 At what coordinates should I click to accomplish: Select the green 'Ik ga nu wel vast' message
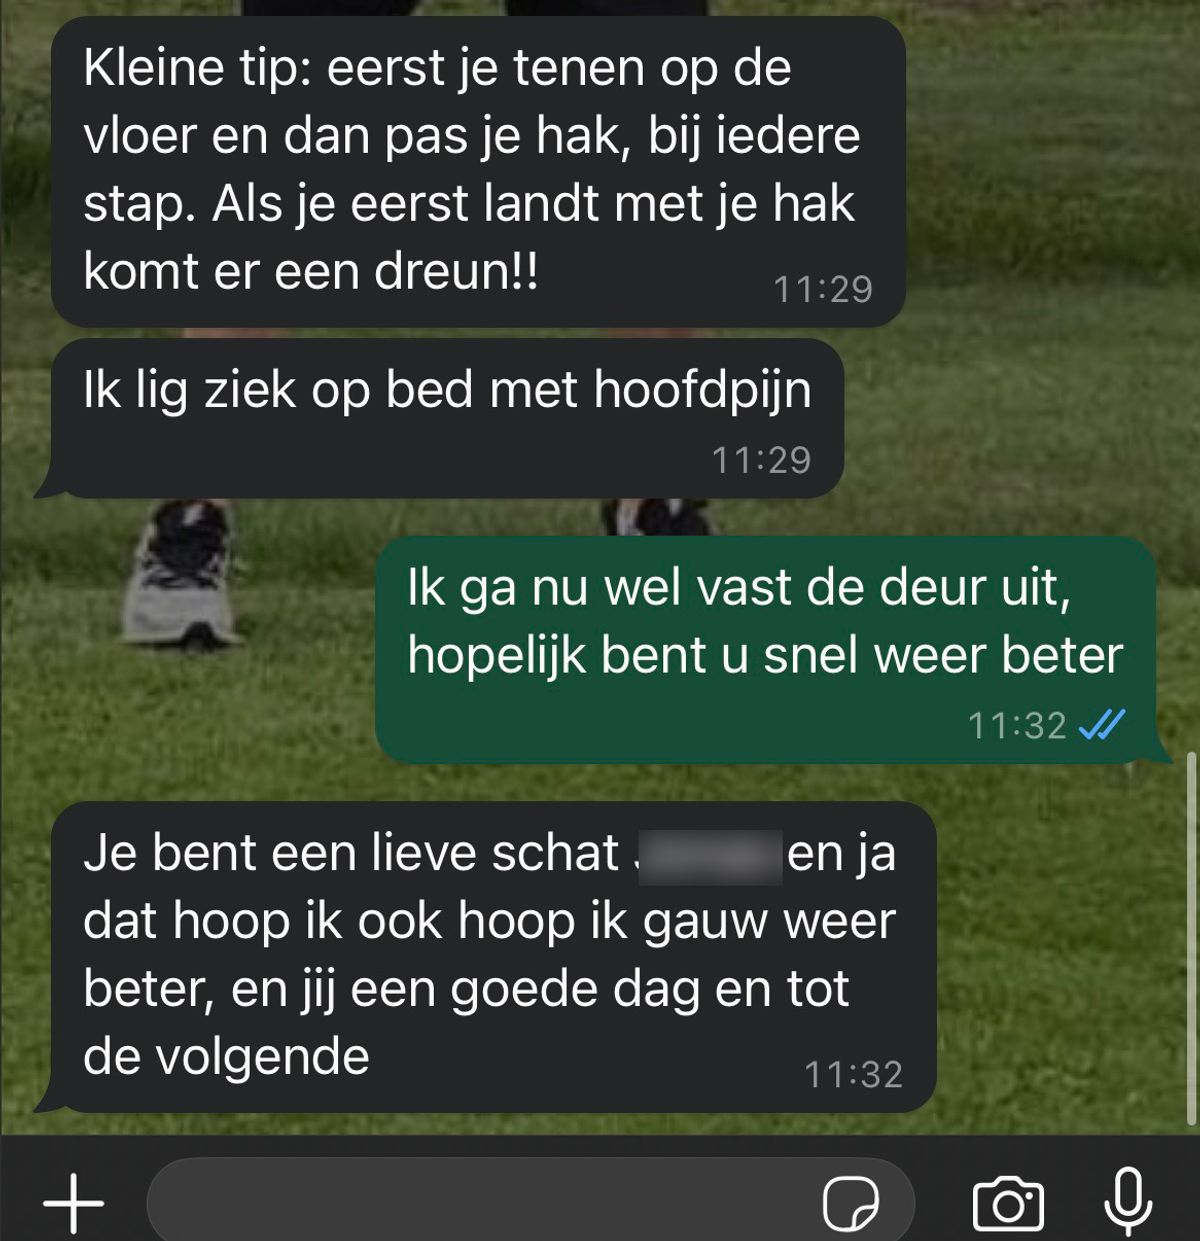[x=773, y=650]
